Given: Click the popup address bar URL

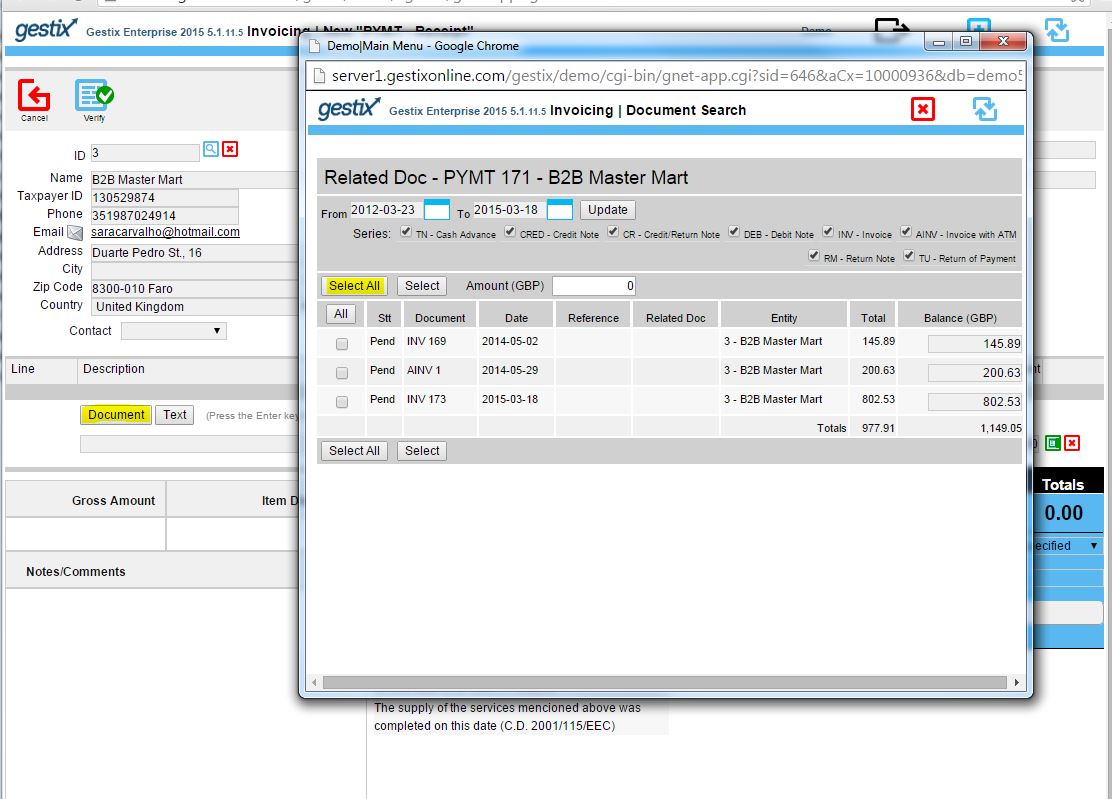Looking at the screenshot, I should tap(677, 76).
